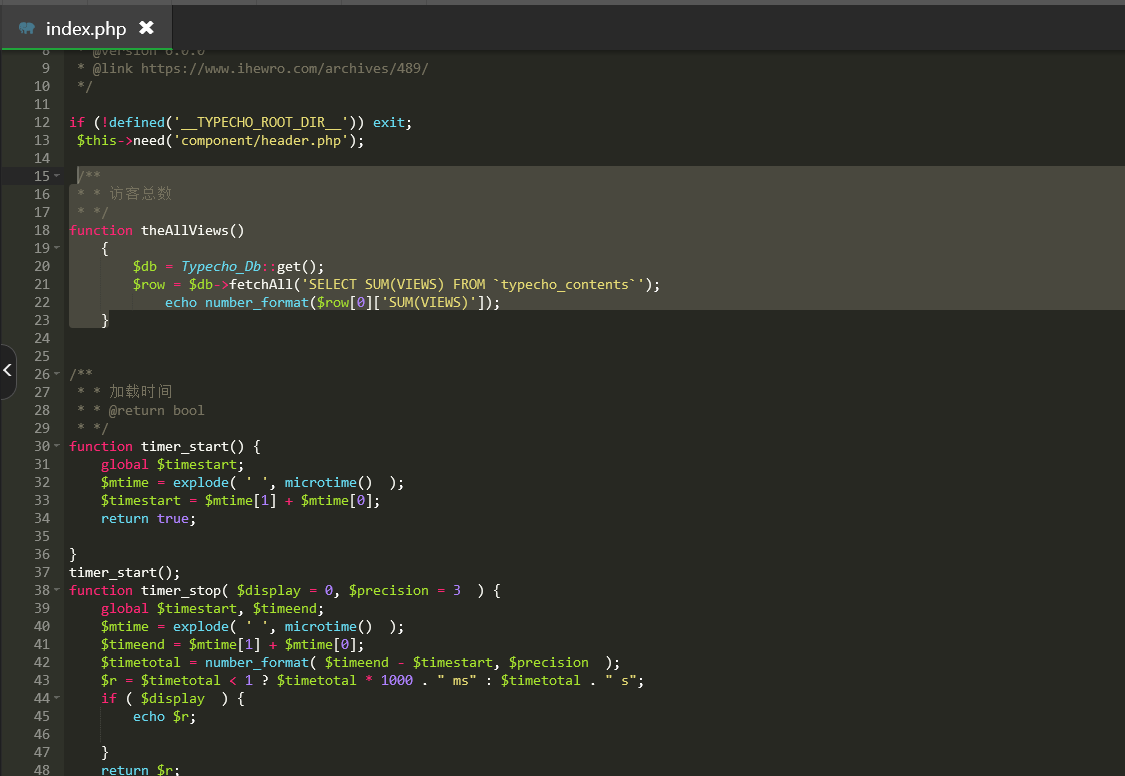The height and width of the screenshot is (776, 1125).
Task: Collapse the doc comment starting at line 26
Action: [x=57, y=374]
